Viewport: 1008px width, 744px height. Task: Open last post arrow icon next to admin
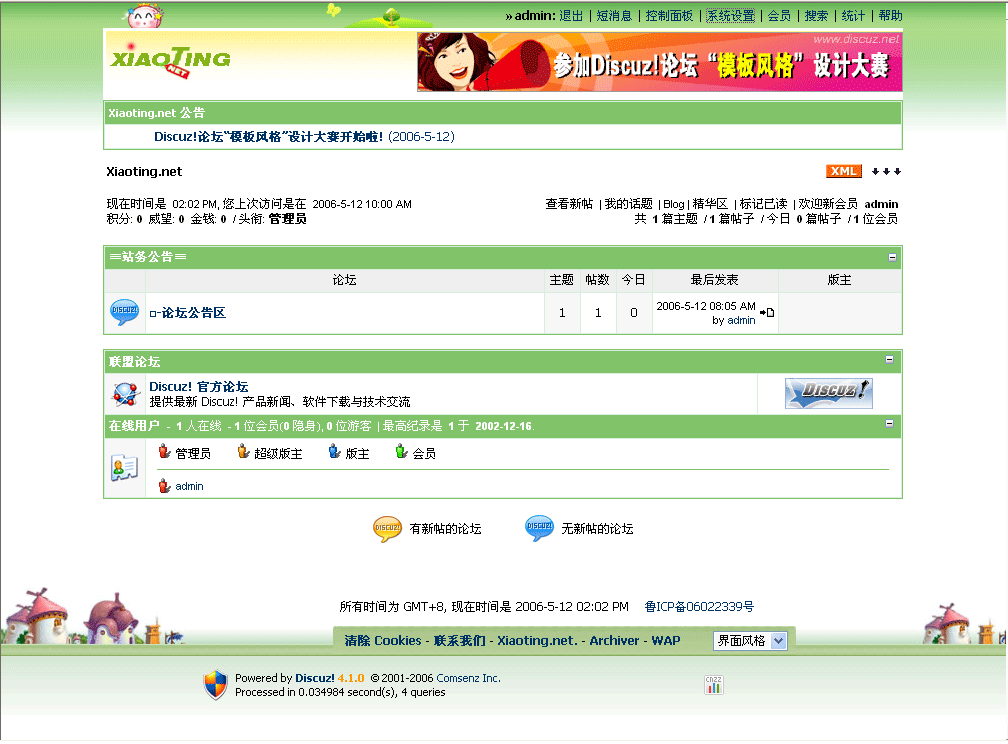(x=767, y=313)
